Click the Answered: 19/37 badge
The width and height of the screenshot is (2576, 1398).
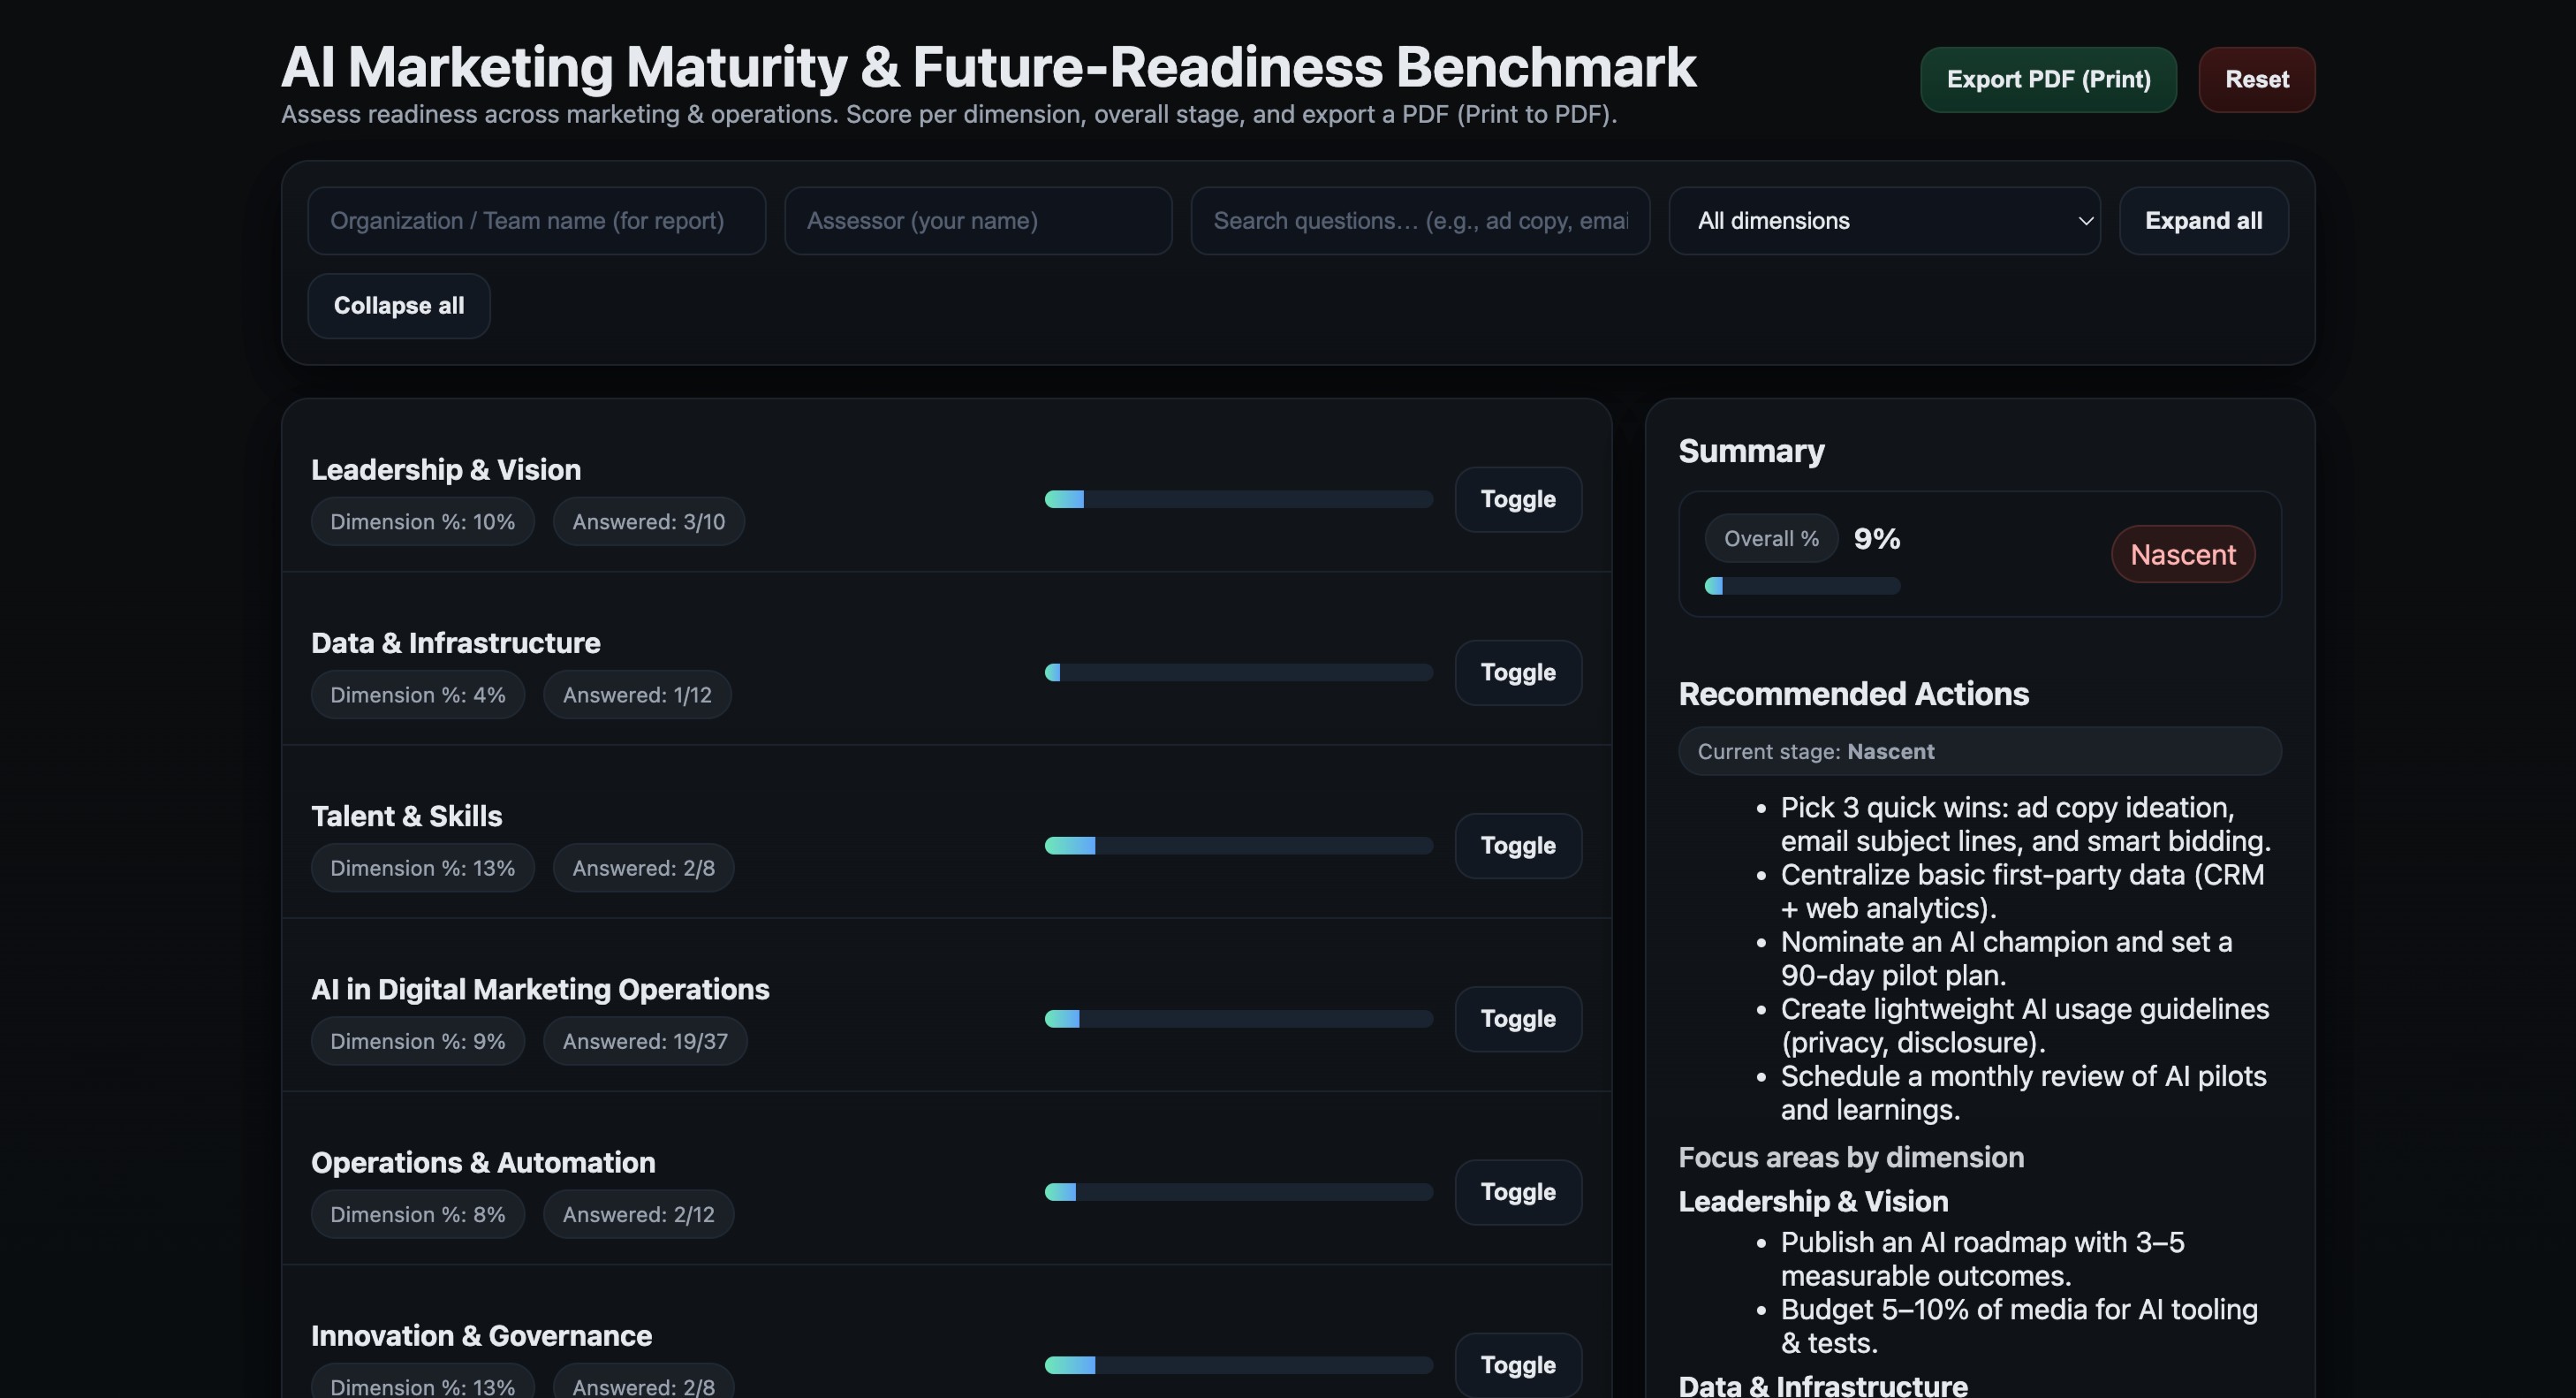pos(644,1041)
